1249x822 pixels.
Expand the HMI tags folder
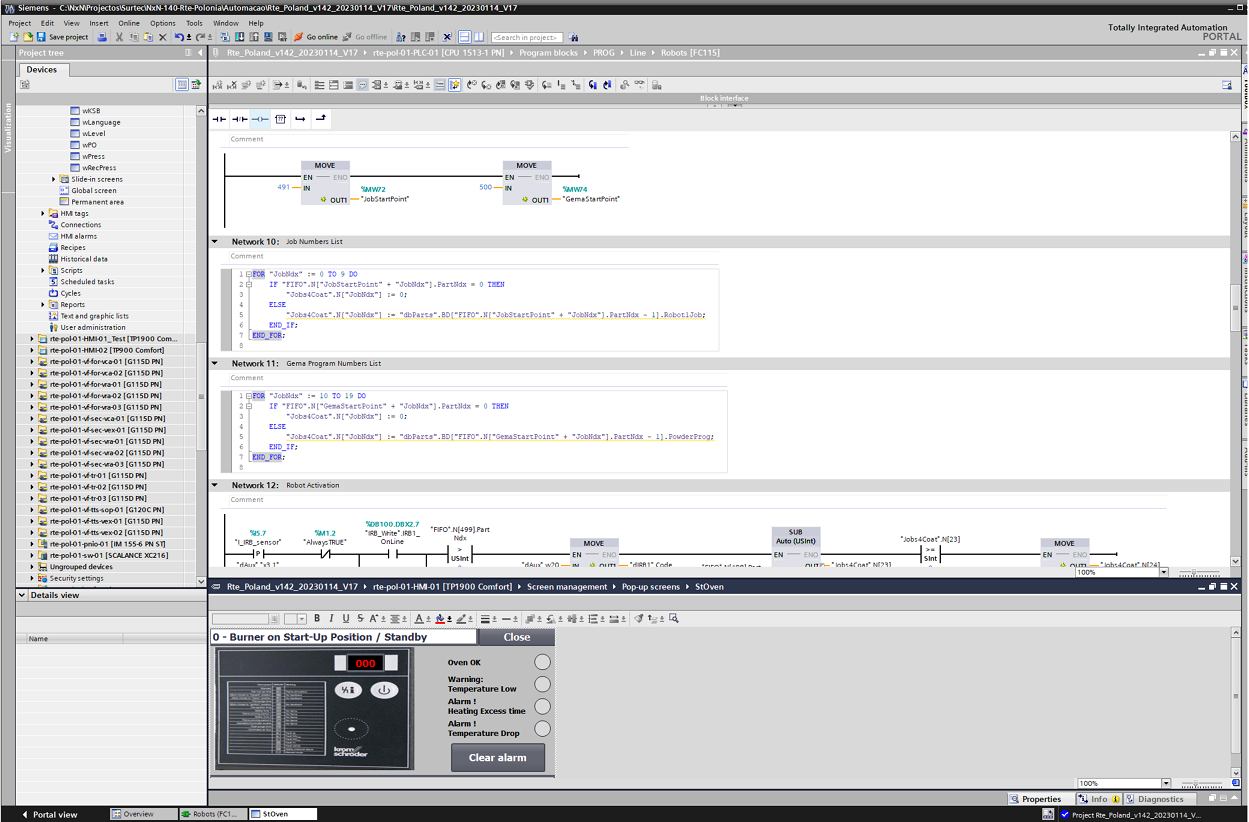pos(43,213)
